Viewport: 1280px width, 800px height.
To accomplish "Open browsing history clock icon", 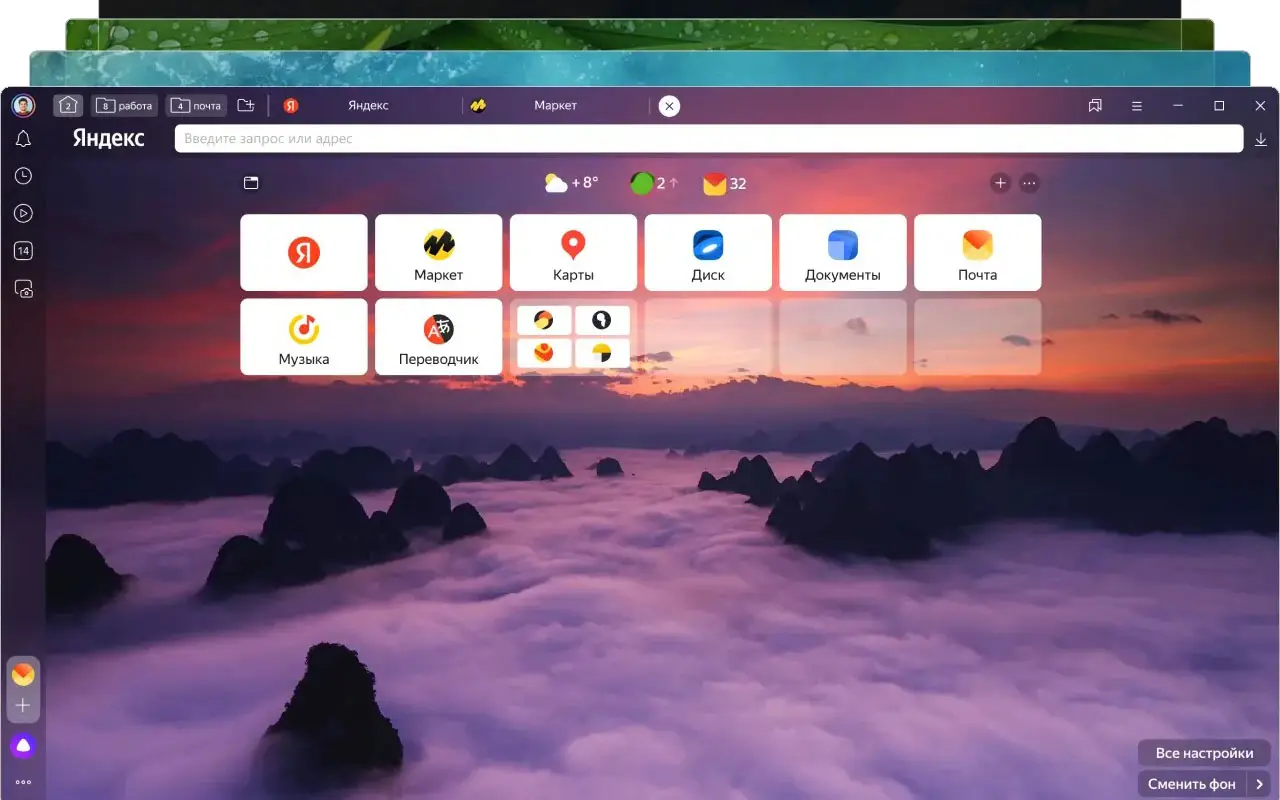I will click(x=23, y=176).
